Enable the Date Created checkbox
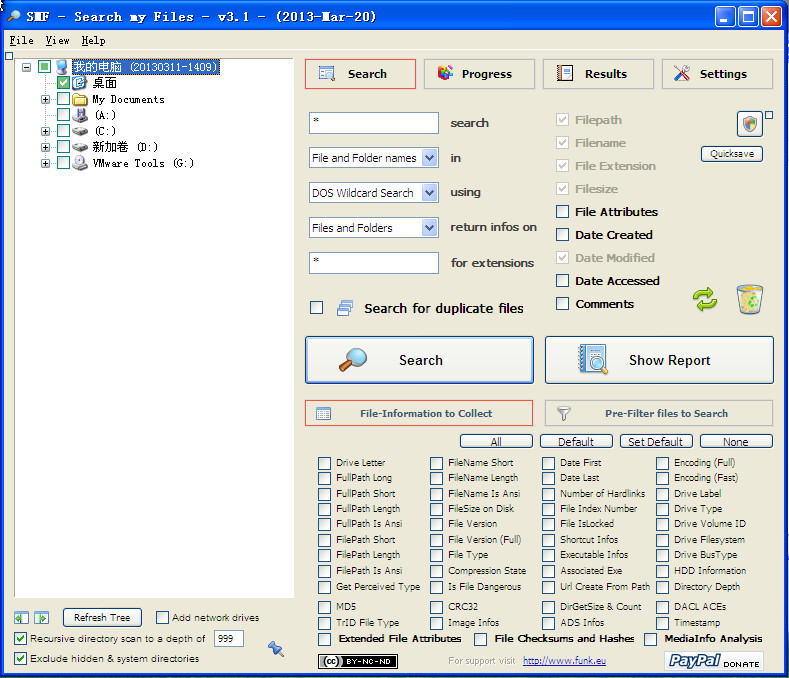This screenshot has width=789, height=678. tap(563, 235)
